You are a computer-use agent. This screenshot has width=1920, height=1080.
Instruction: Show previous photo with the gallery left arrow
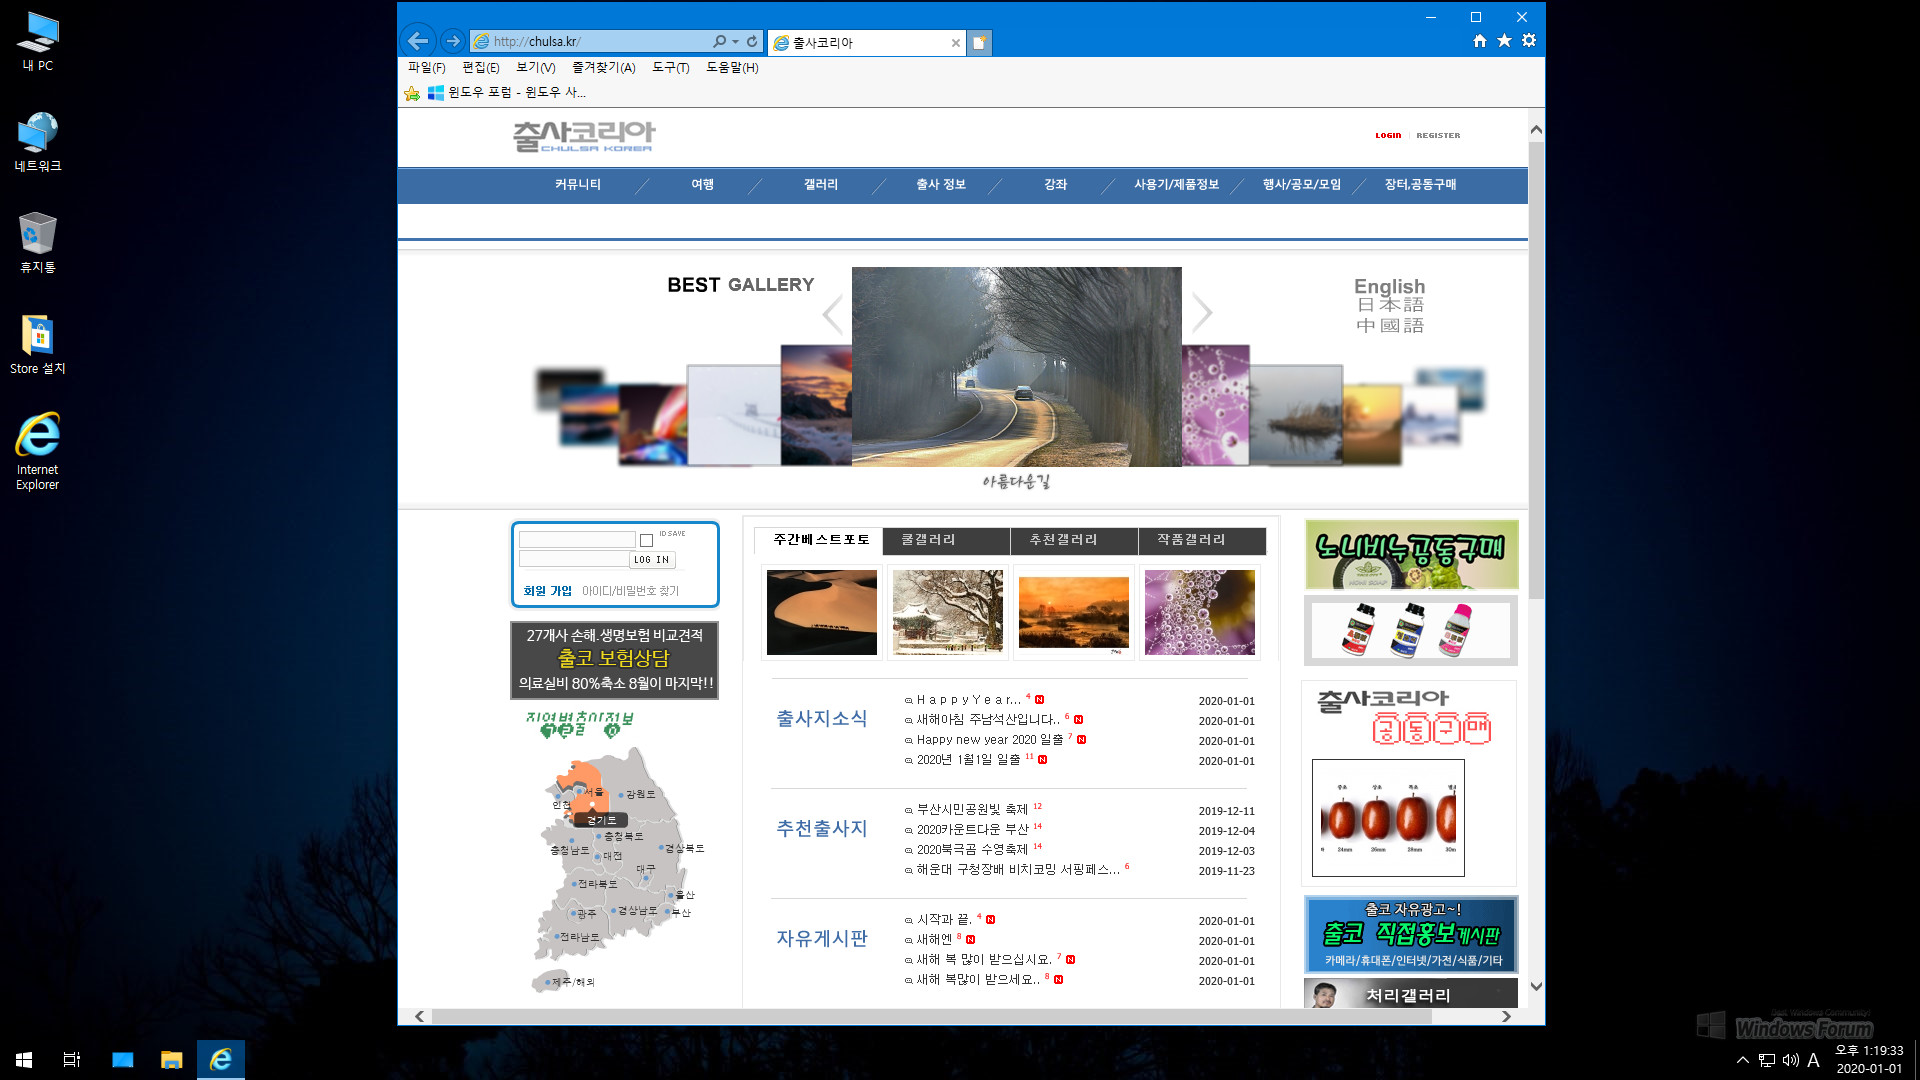point(832,314)
